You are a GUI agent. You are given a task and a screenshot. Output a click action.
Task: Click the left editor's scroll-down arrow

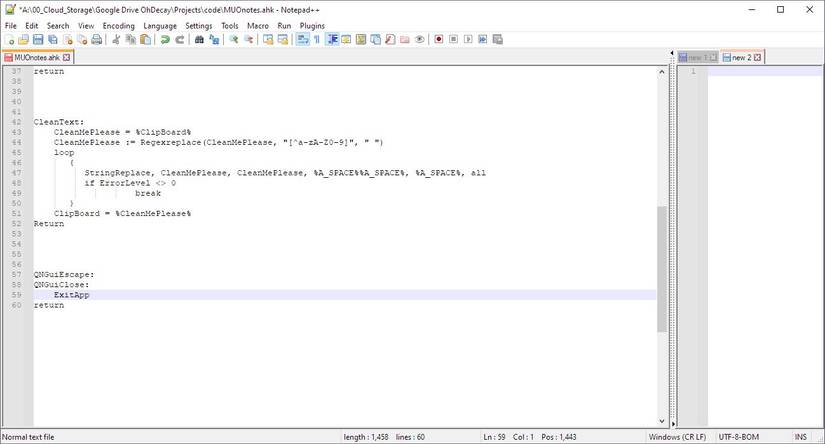662,421
